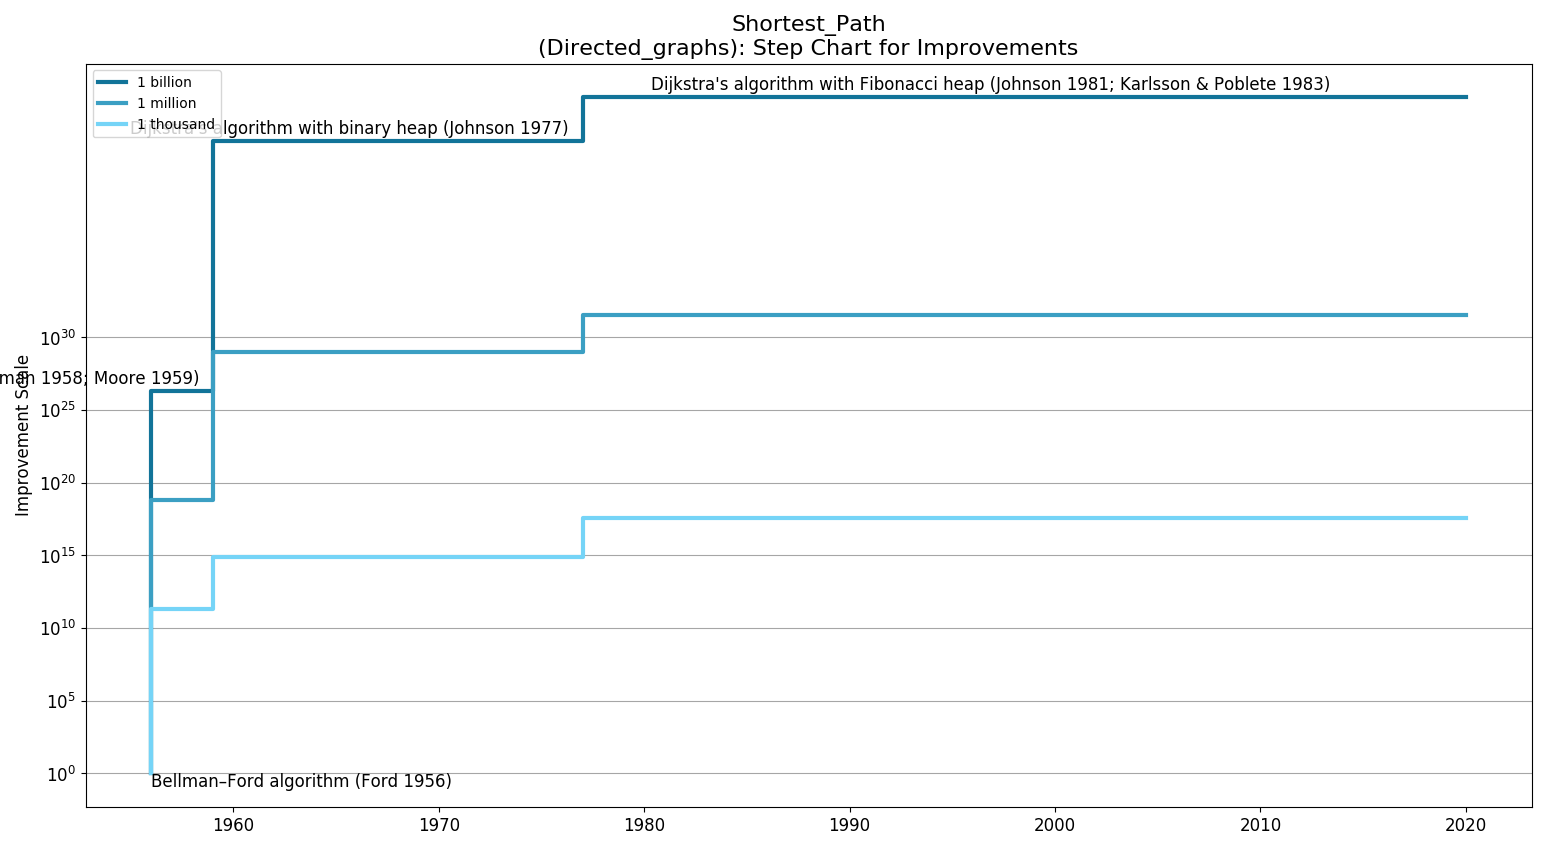Click the 'Moore 1959)' annotation text
The width and height of the screenshot is (1550, 850).
(x=147, y=378)
